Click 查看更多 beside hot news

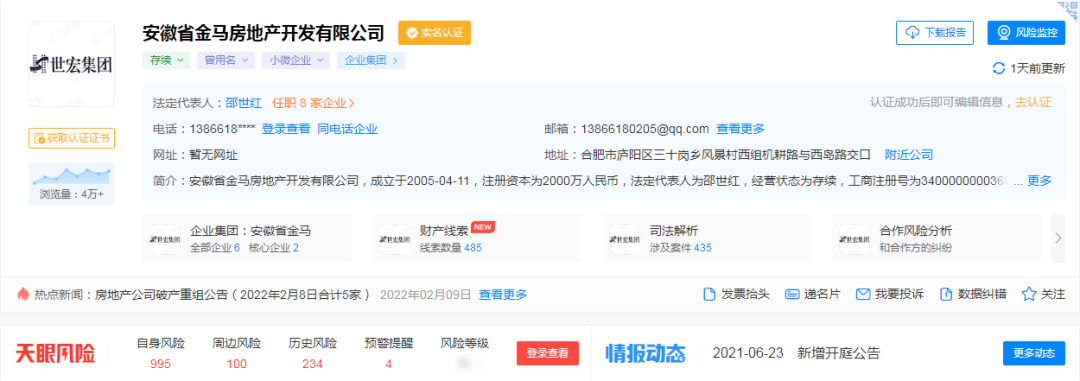point(503,295)
